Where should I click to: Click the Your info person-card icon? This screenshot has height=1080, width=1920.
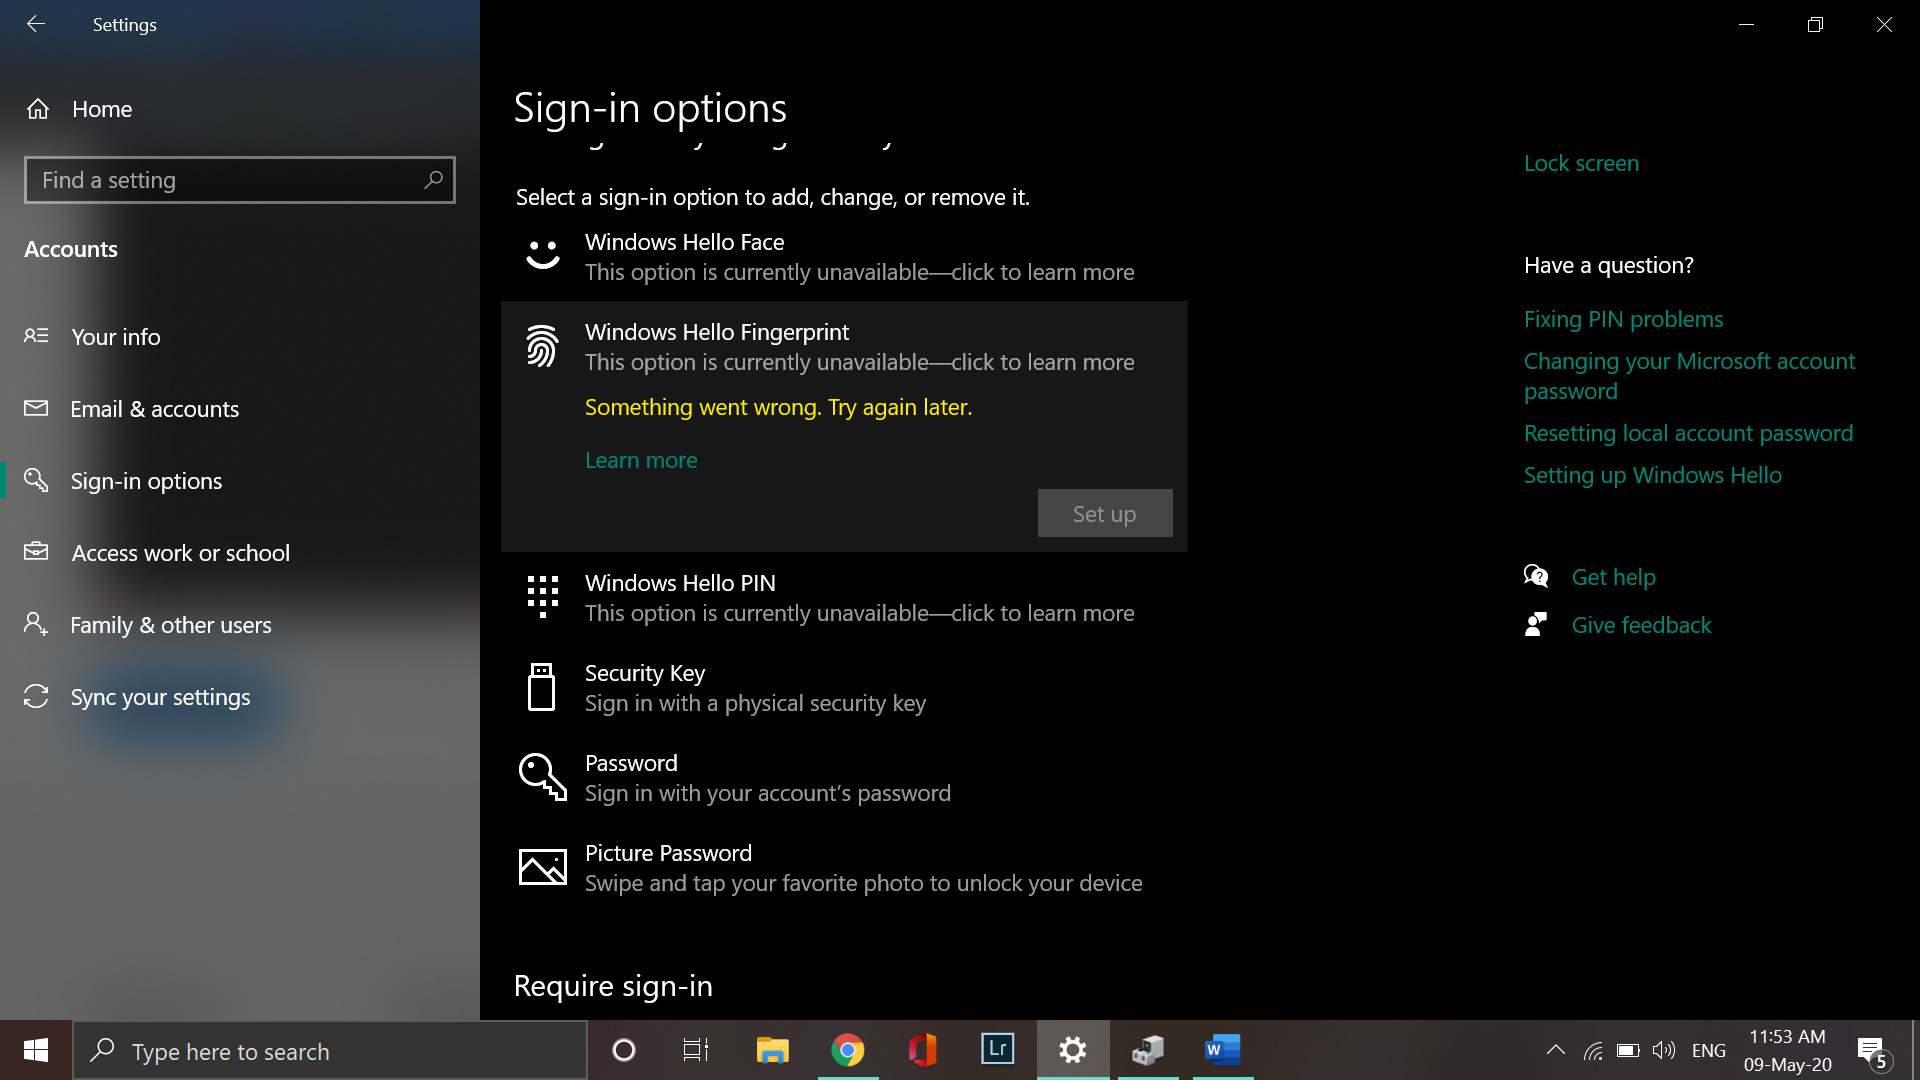point(36,336)
